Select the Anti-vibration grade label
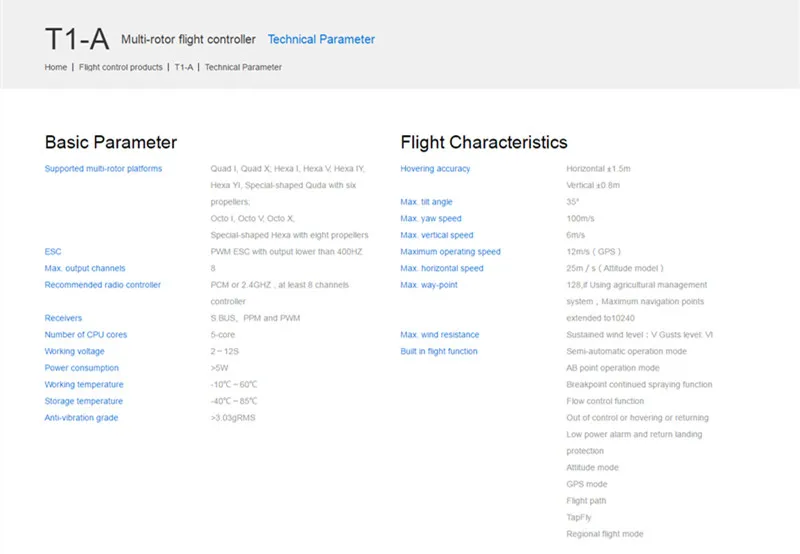800x554 pixels. [81, 418]
